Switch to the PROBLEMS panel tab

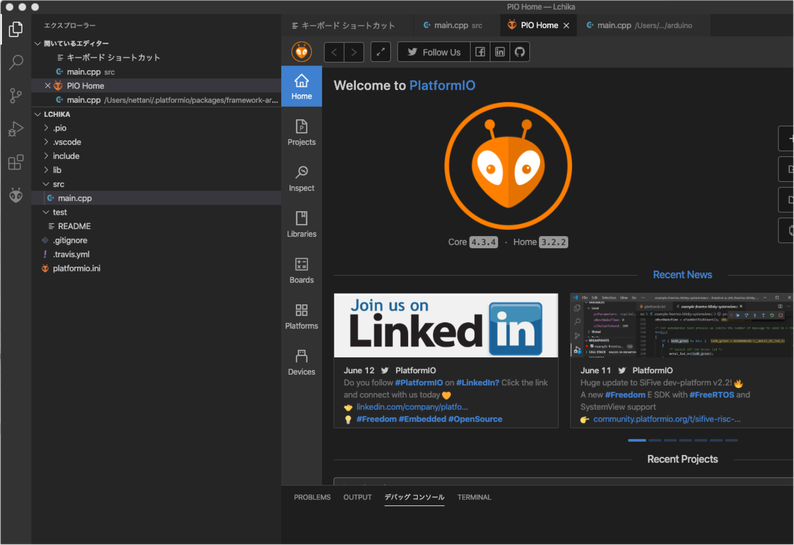point(312,497)
